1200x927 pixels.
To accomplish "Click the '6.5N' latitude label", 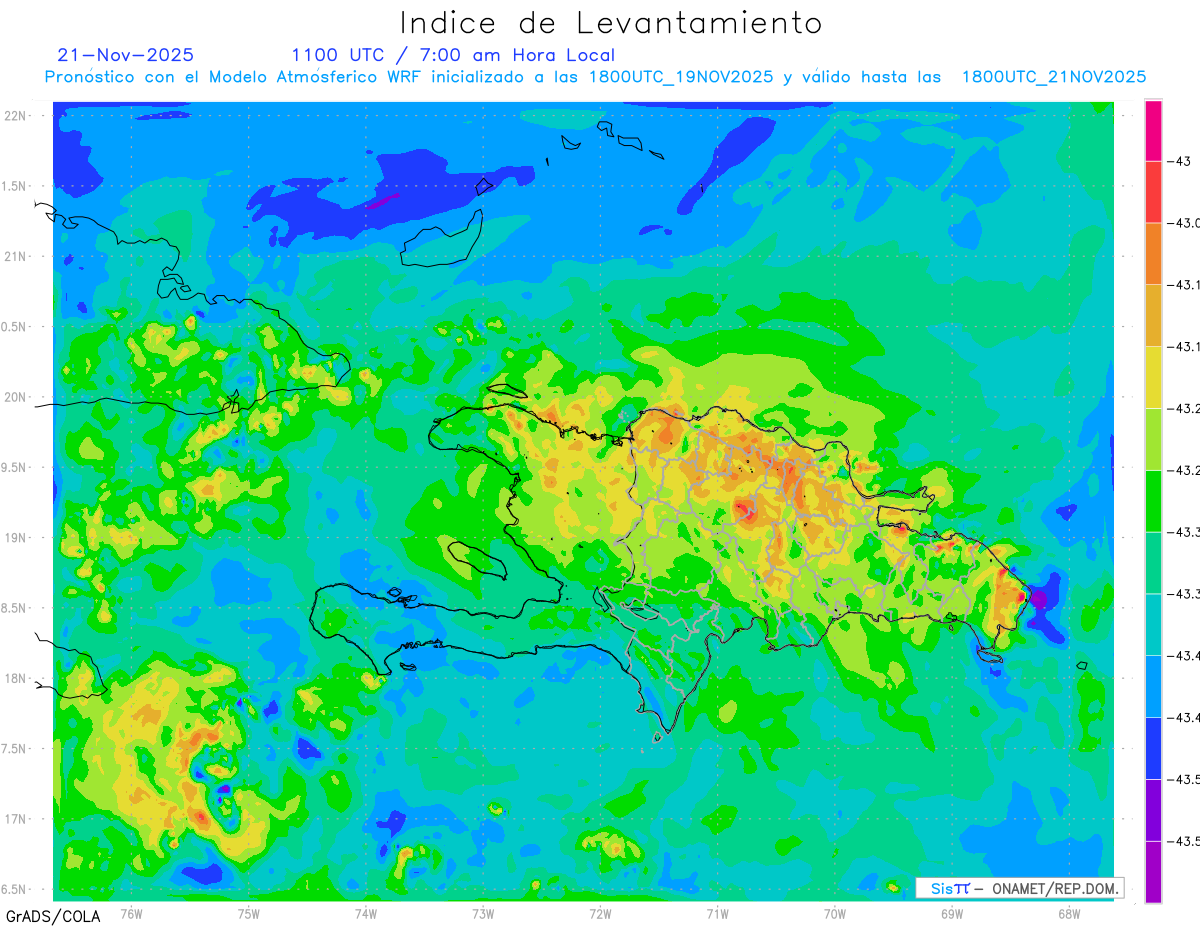I will tap(15, 890).
